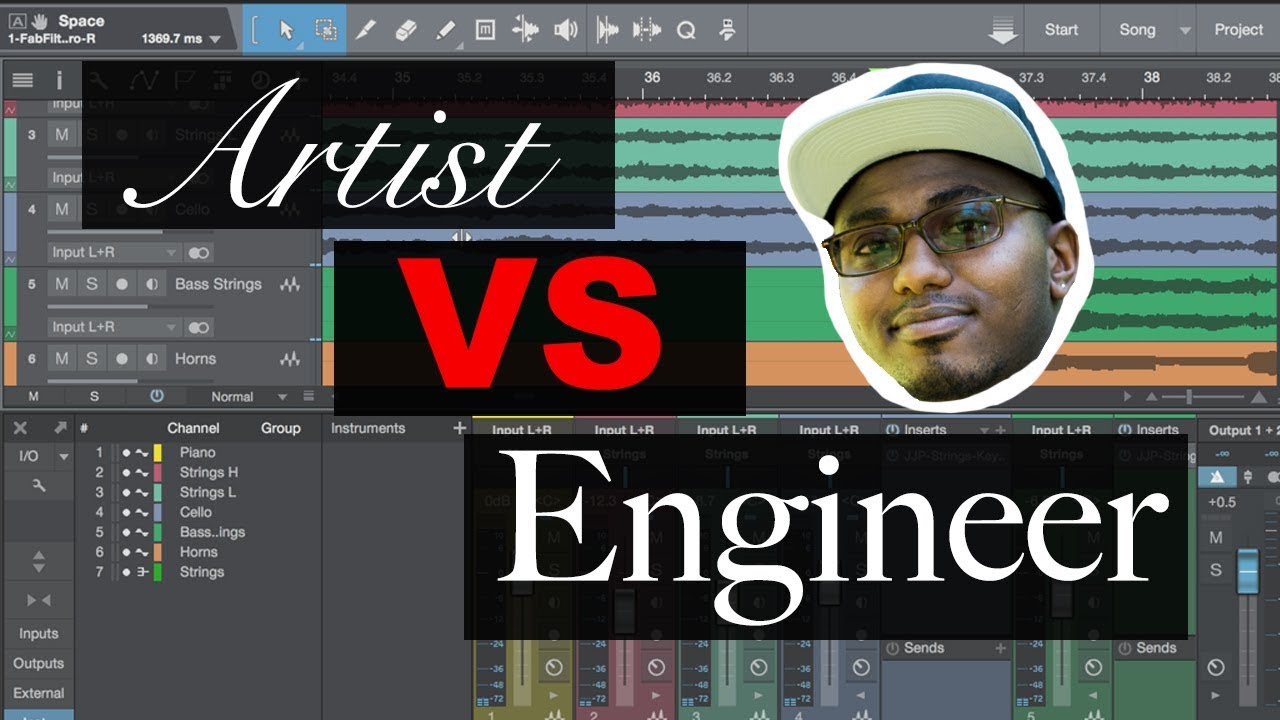Click Bass Strings instrument editor icon
The image size is (1280, 720).
pos(290,284)
